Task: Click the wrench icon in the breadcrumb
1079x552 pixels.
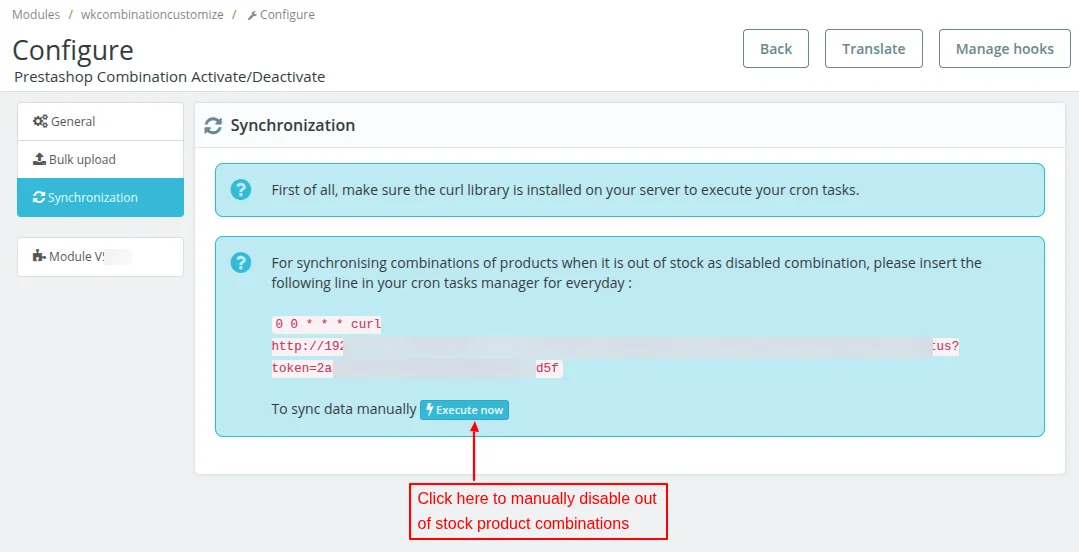Action: tap(252, 16)
